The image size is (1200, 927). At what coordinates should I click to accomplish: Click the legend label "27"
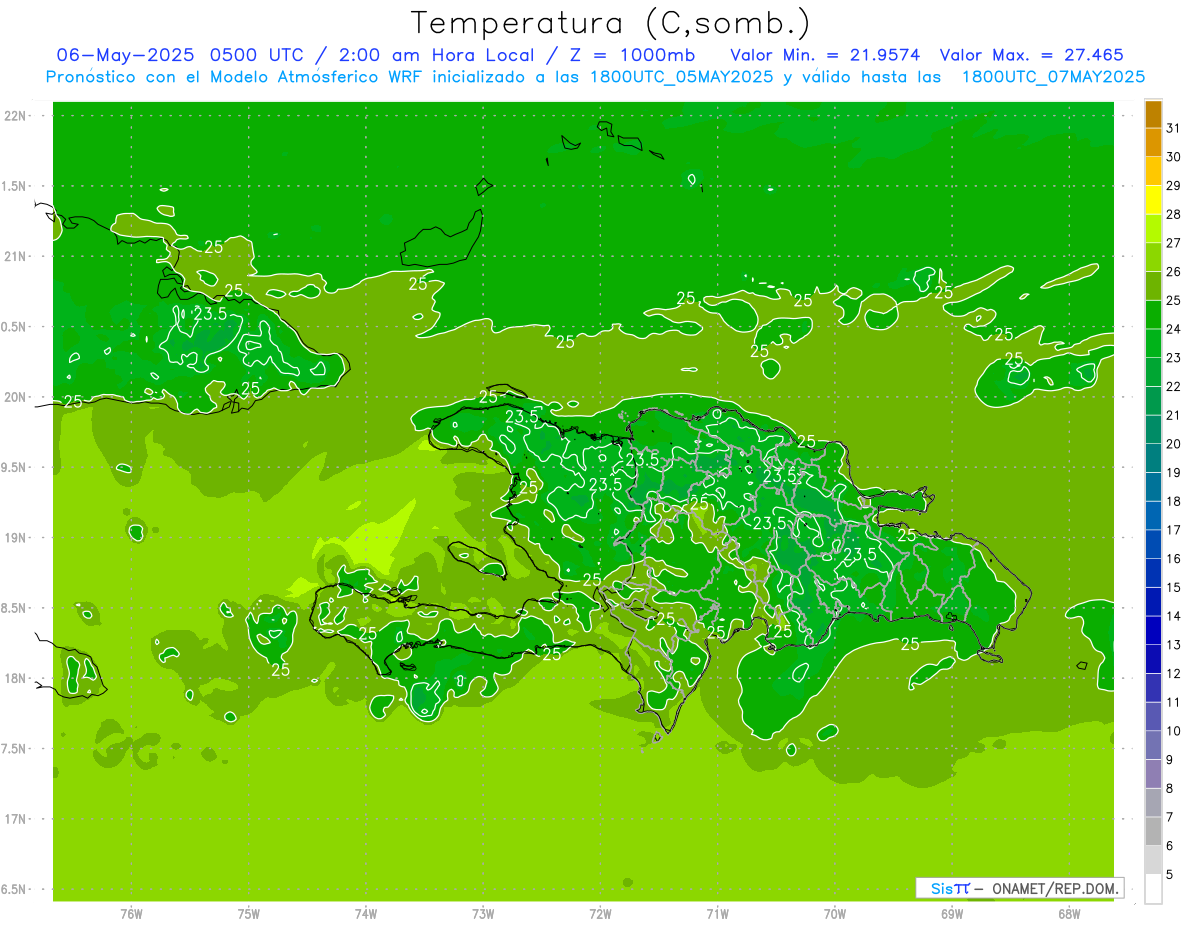click(1173, 243)
